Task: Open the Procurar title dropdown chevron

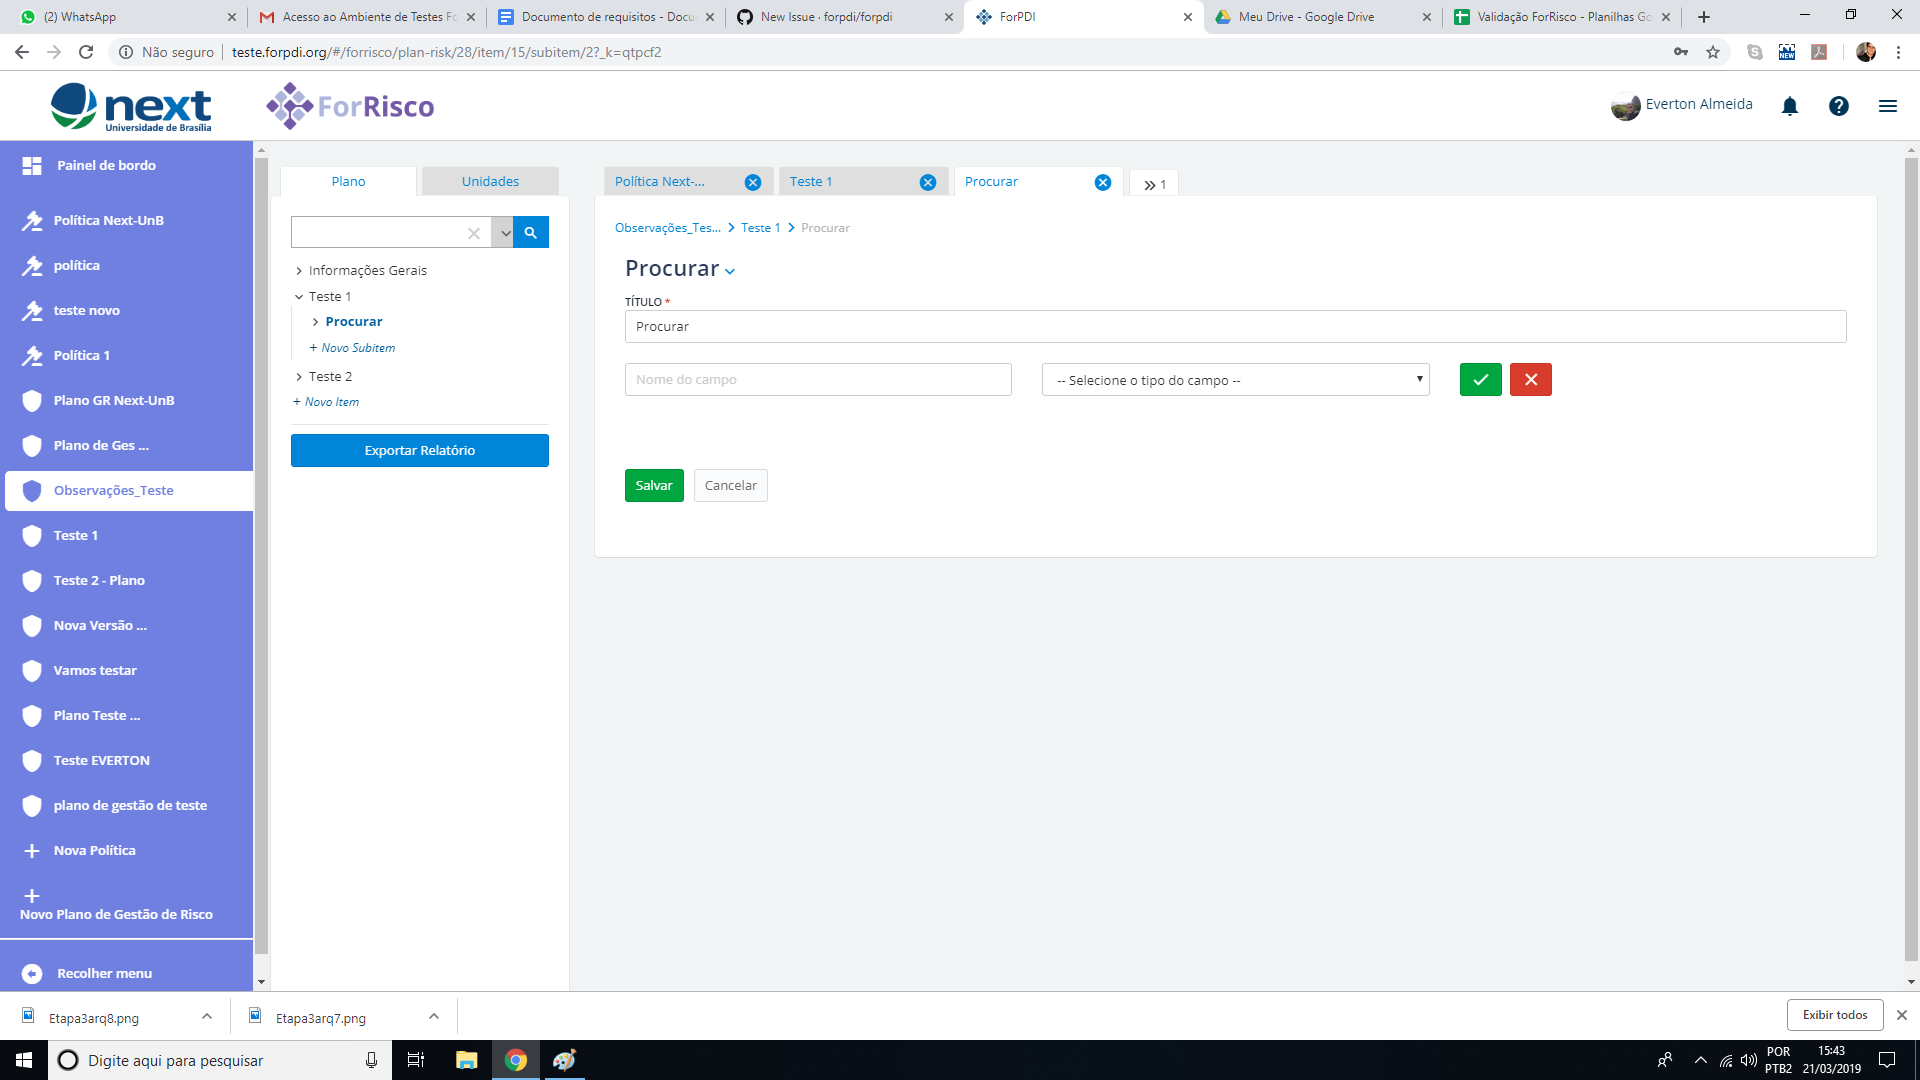Action: [x=730, y=271]
